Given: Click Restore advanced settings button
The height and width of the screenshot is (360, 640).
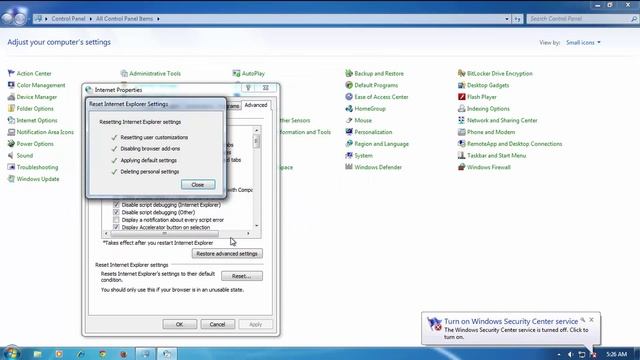Looking at the screenshot, I should (x=227, y=253).
